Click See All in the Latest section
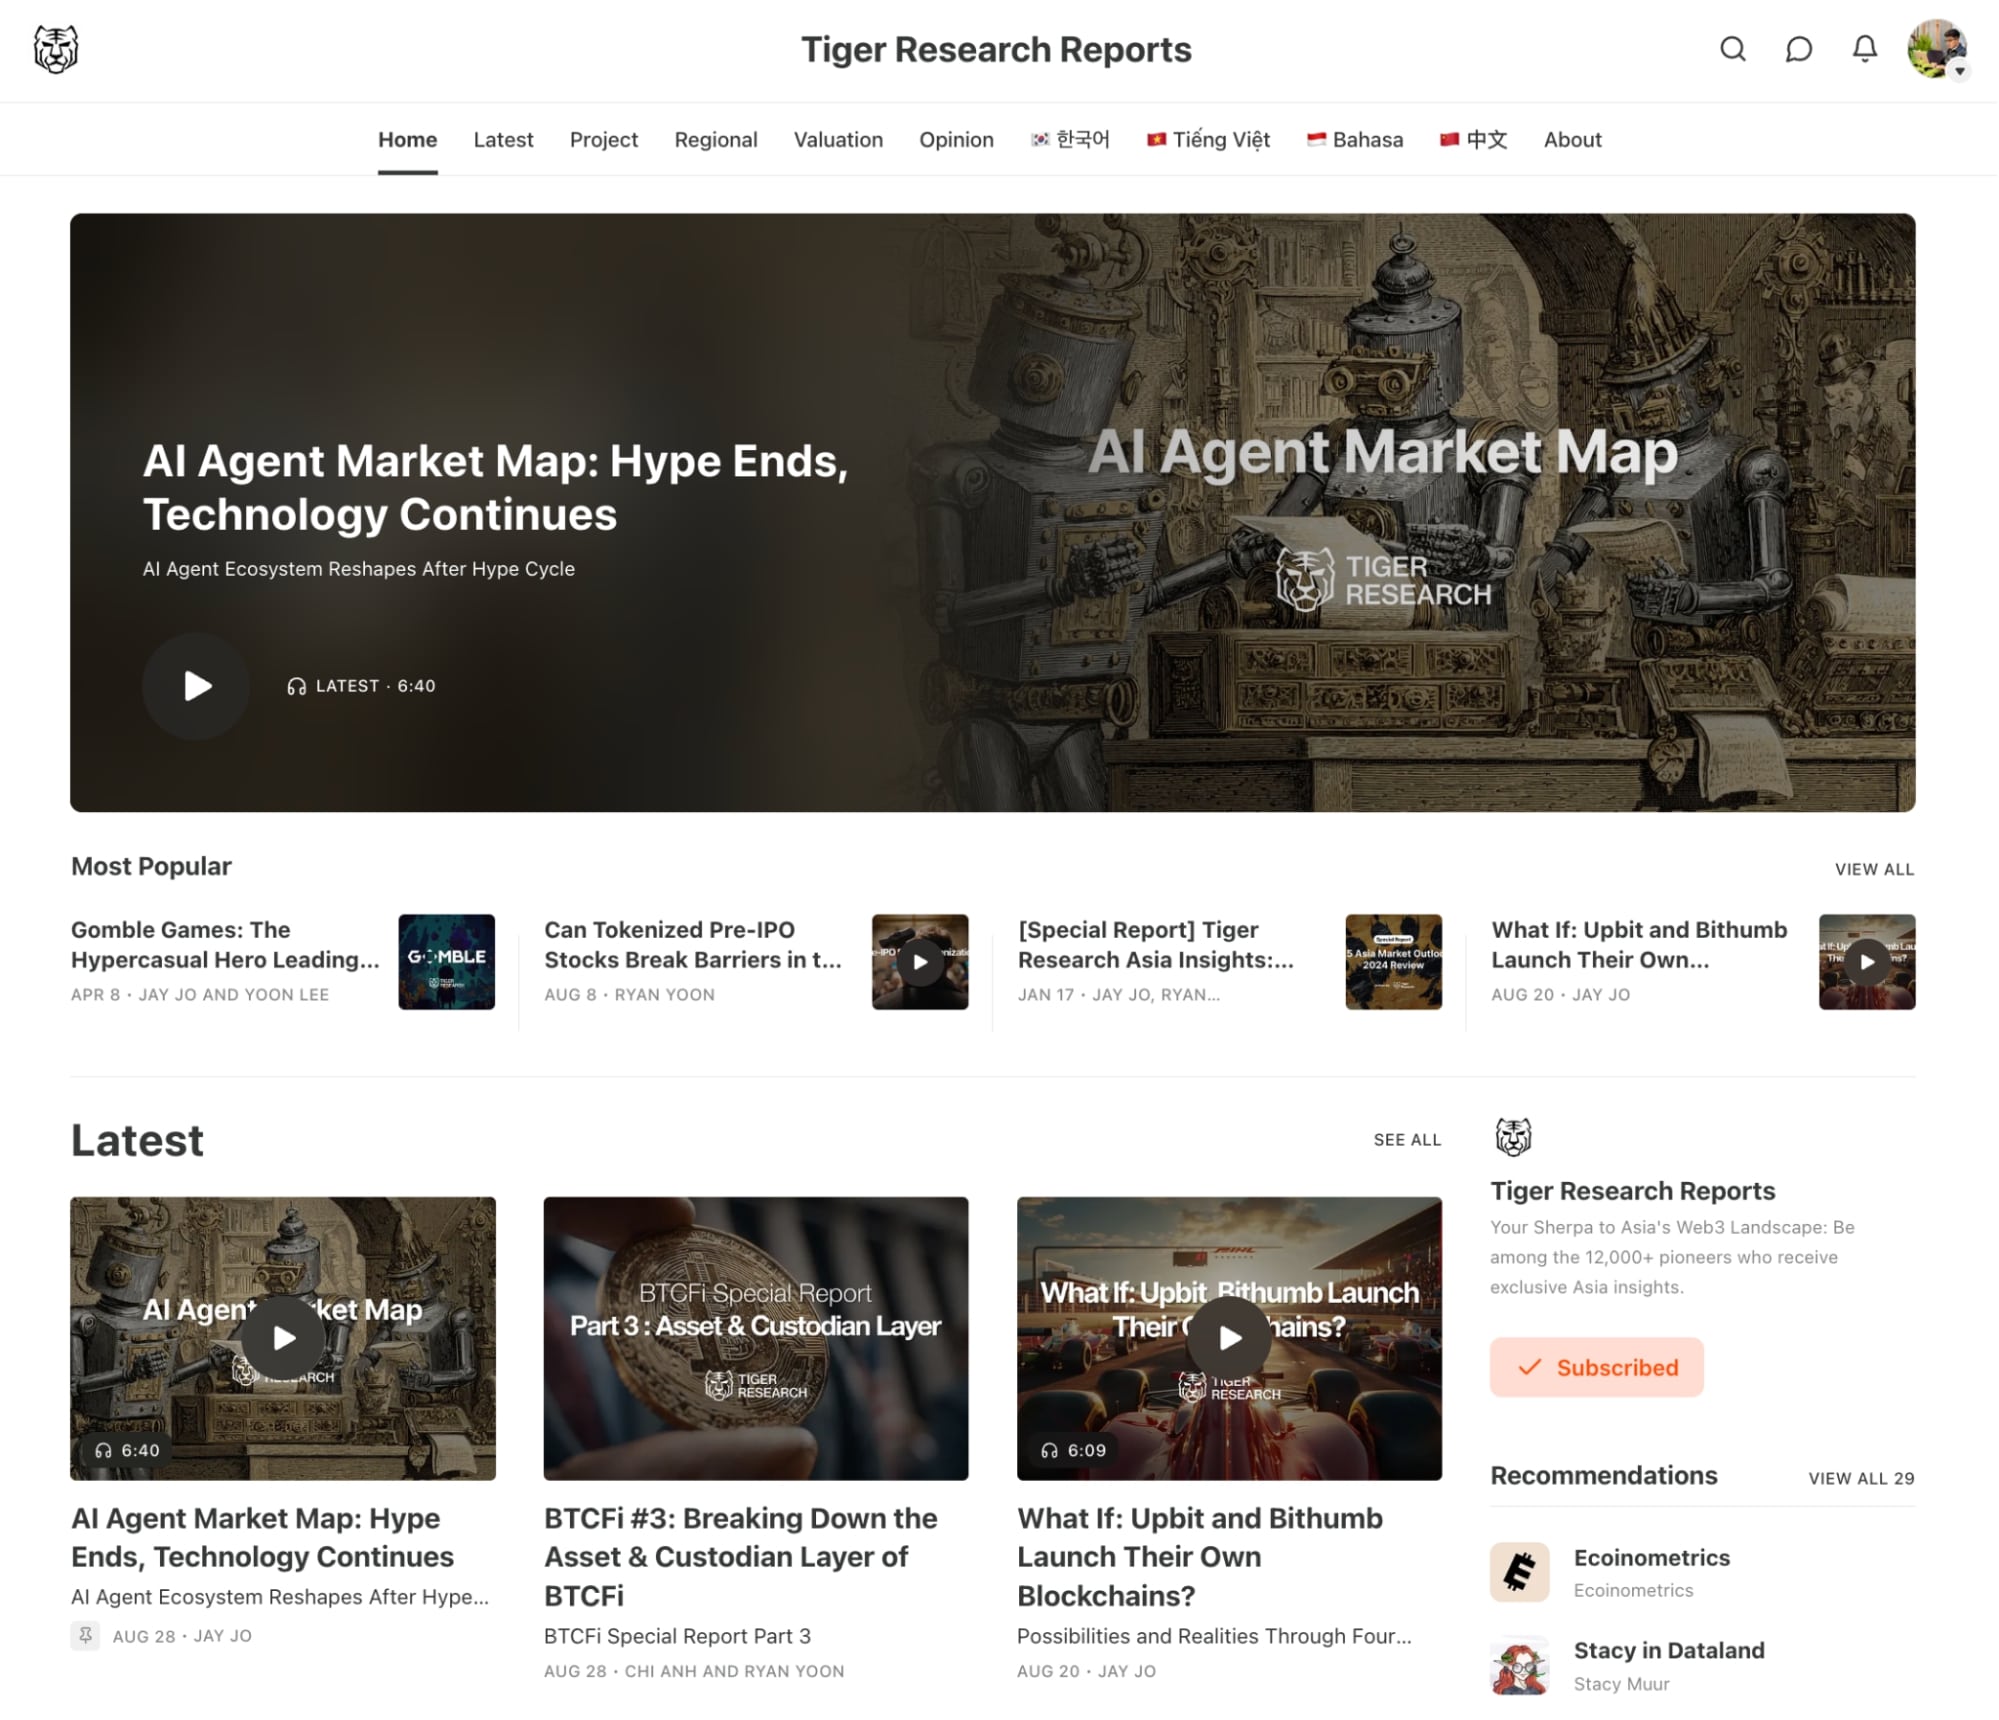 tap(1407, 1140)
